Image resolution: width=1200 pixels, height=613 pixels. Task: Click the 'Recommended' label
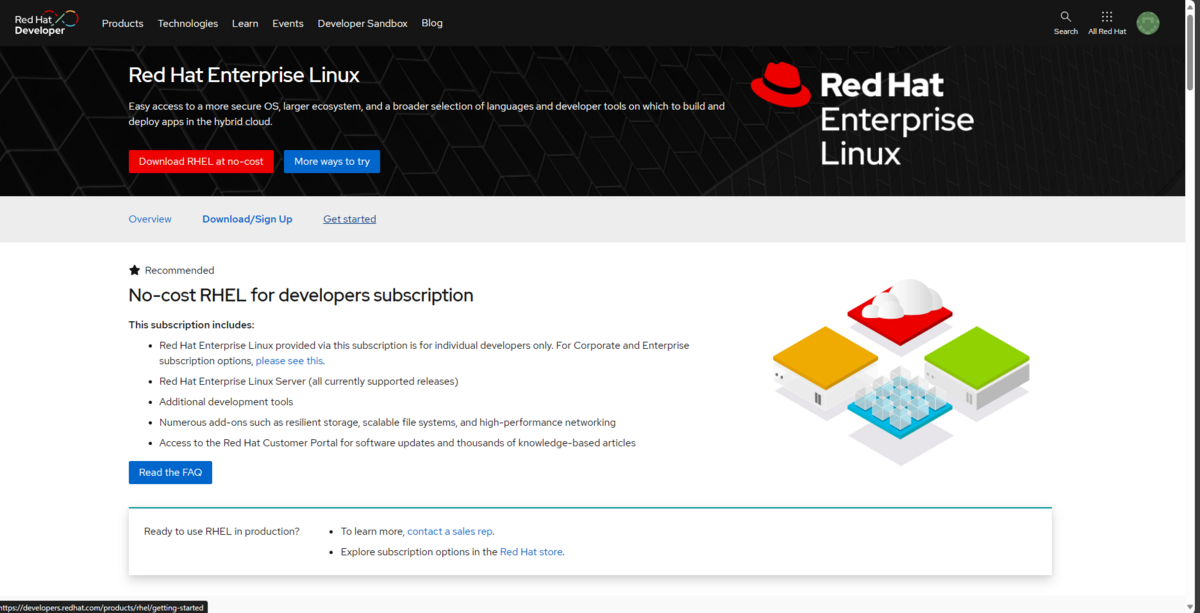(x=179, y=270)
